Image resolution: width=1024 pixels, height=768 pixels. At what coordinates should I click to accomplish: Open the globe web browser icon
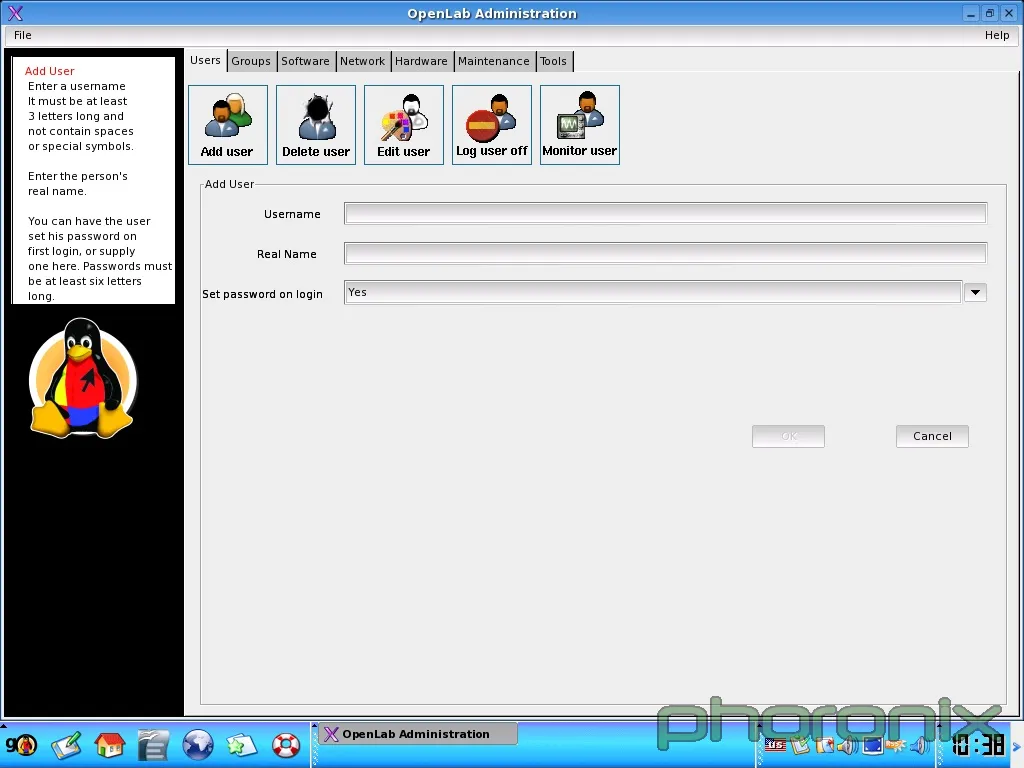(x=197, y=744)
